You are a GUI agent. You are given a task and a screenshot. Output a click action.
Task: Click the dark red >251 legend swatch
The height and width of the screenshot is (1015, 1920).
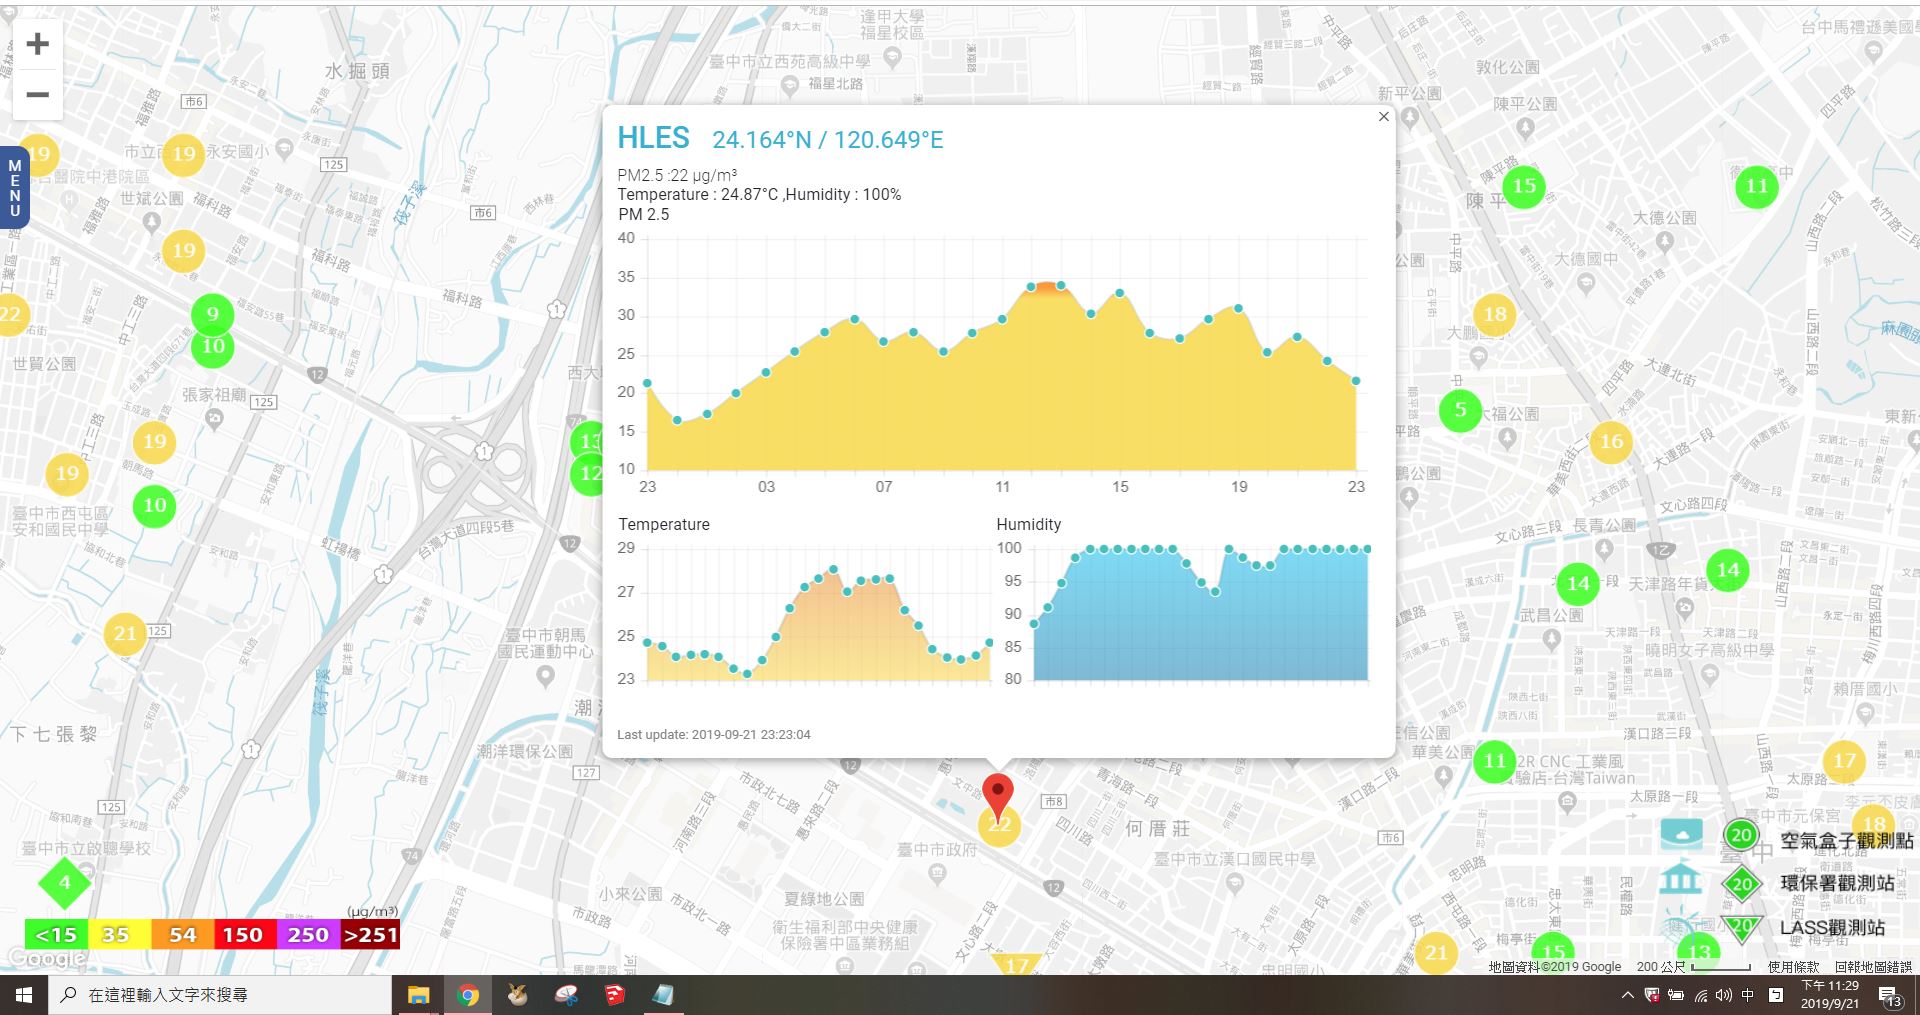pyautogui.click(x=370, y=935)
